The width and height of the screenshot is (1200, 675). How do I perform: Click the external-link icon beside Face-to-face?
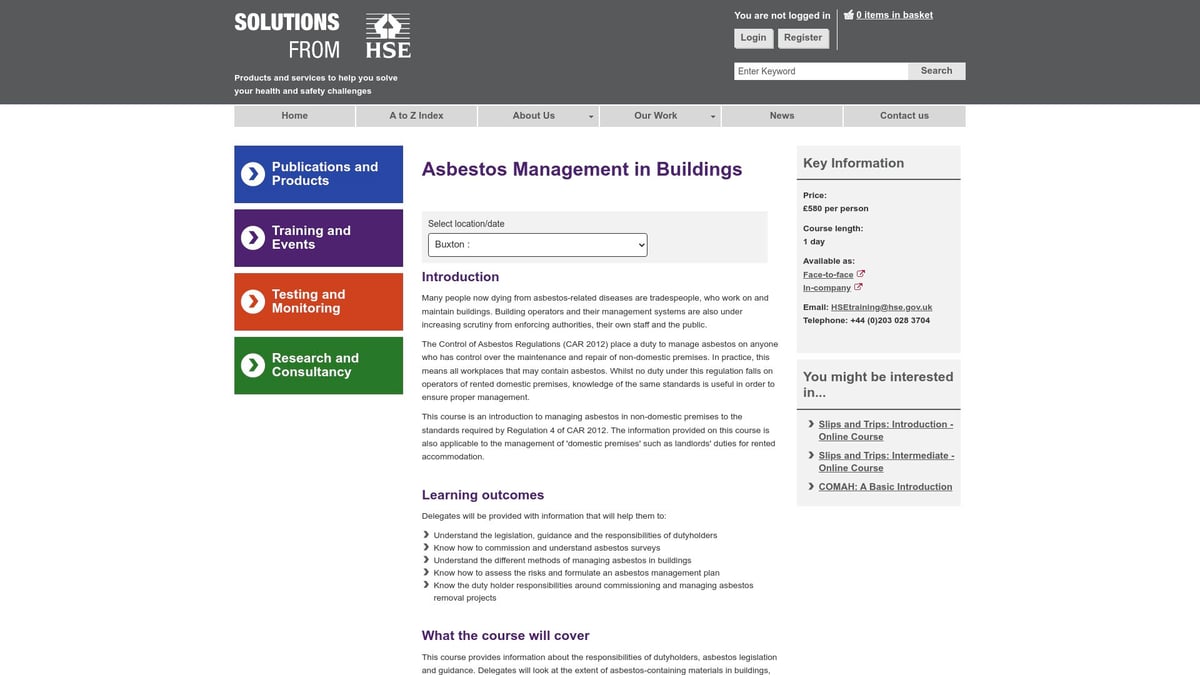click(862, 273)
